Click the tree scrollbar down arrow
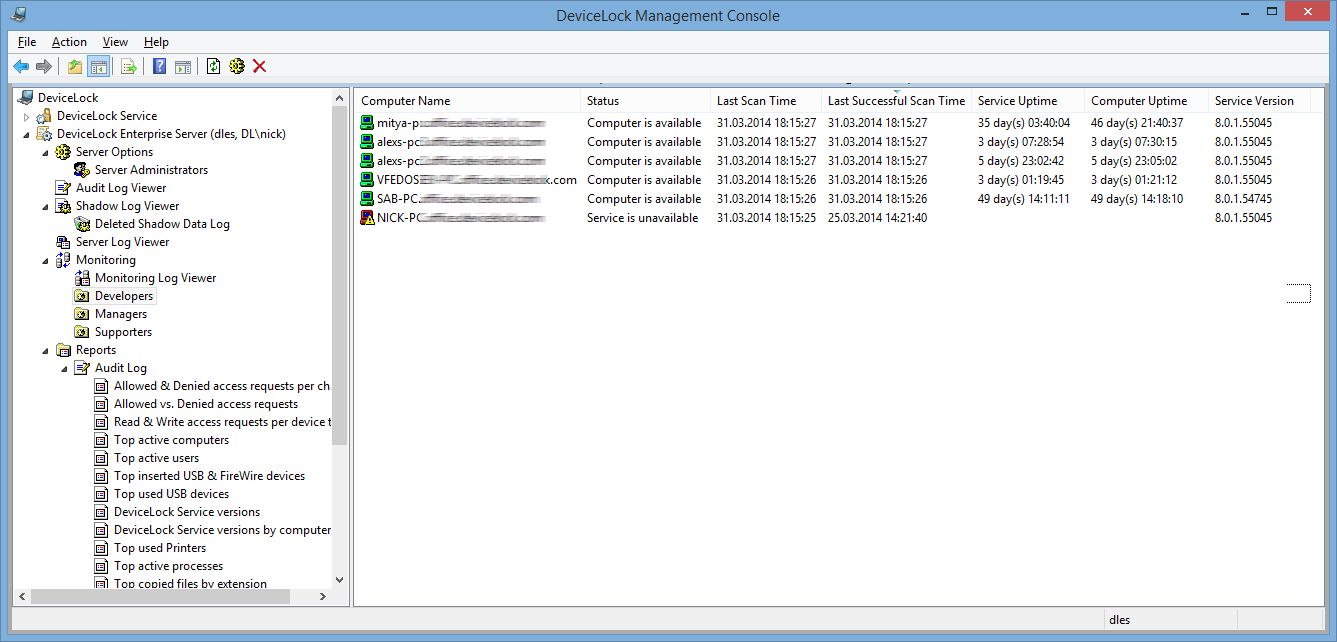Viewport: 1337px width, 642px height. click(x=339, y=579)
